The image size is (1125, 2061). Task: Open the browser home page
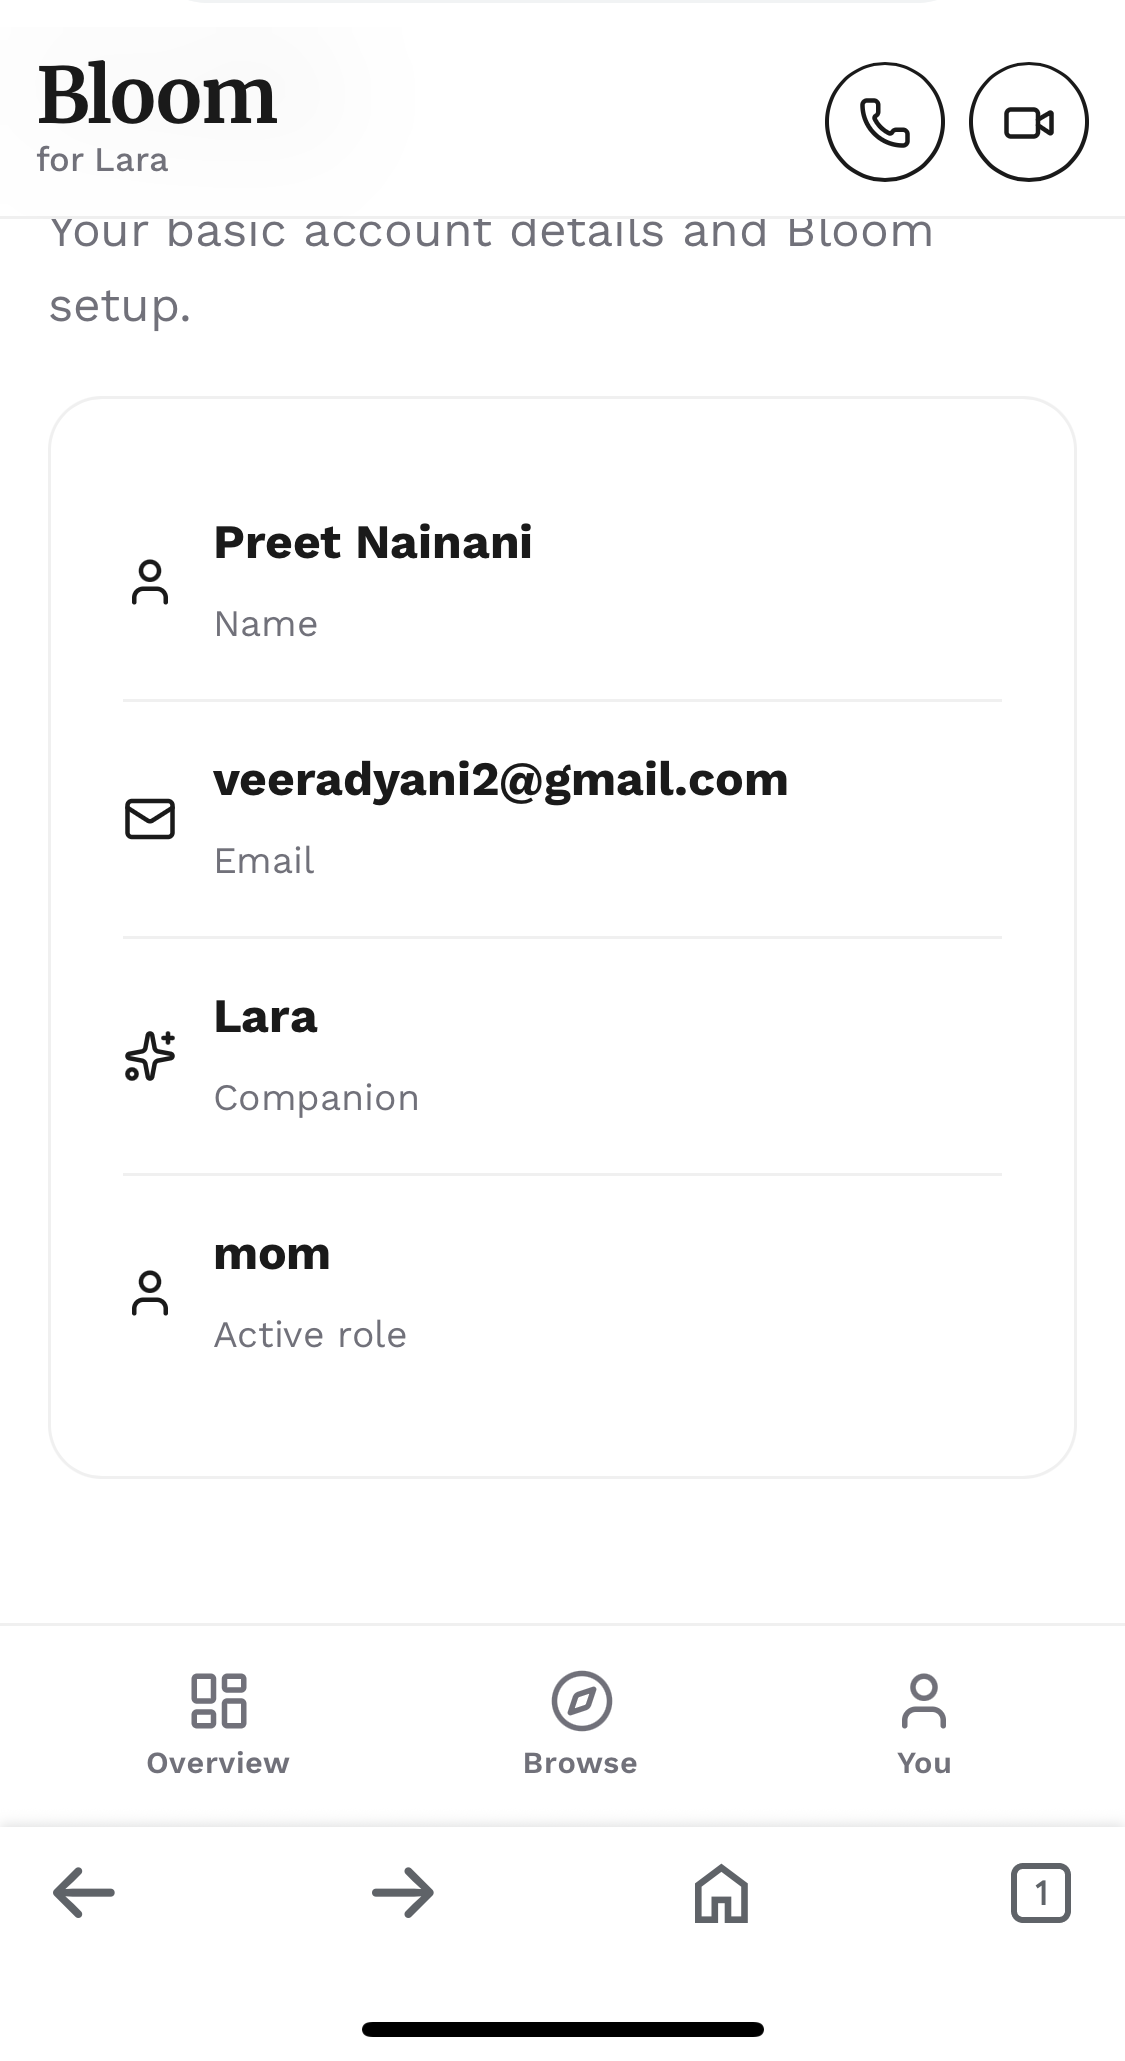pos(721,1892)
